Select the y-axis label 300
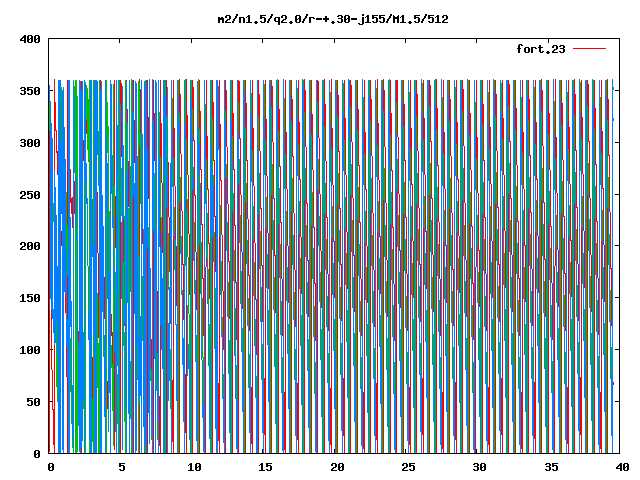The width and height of the screenshot is (640, 480). coord(30,143)
